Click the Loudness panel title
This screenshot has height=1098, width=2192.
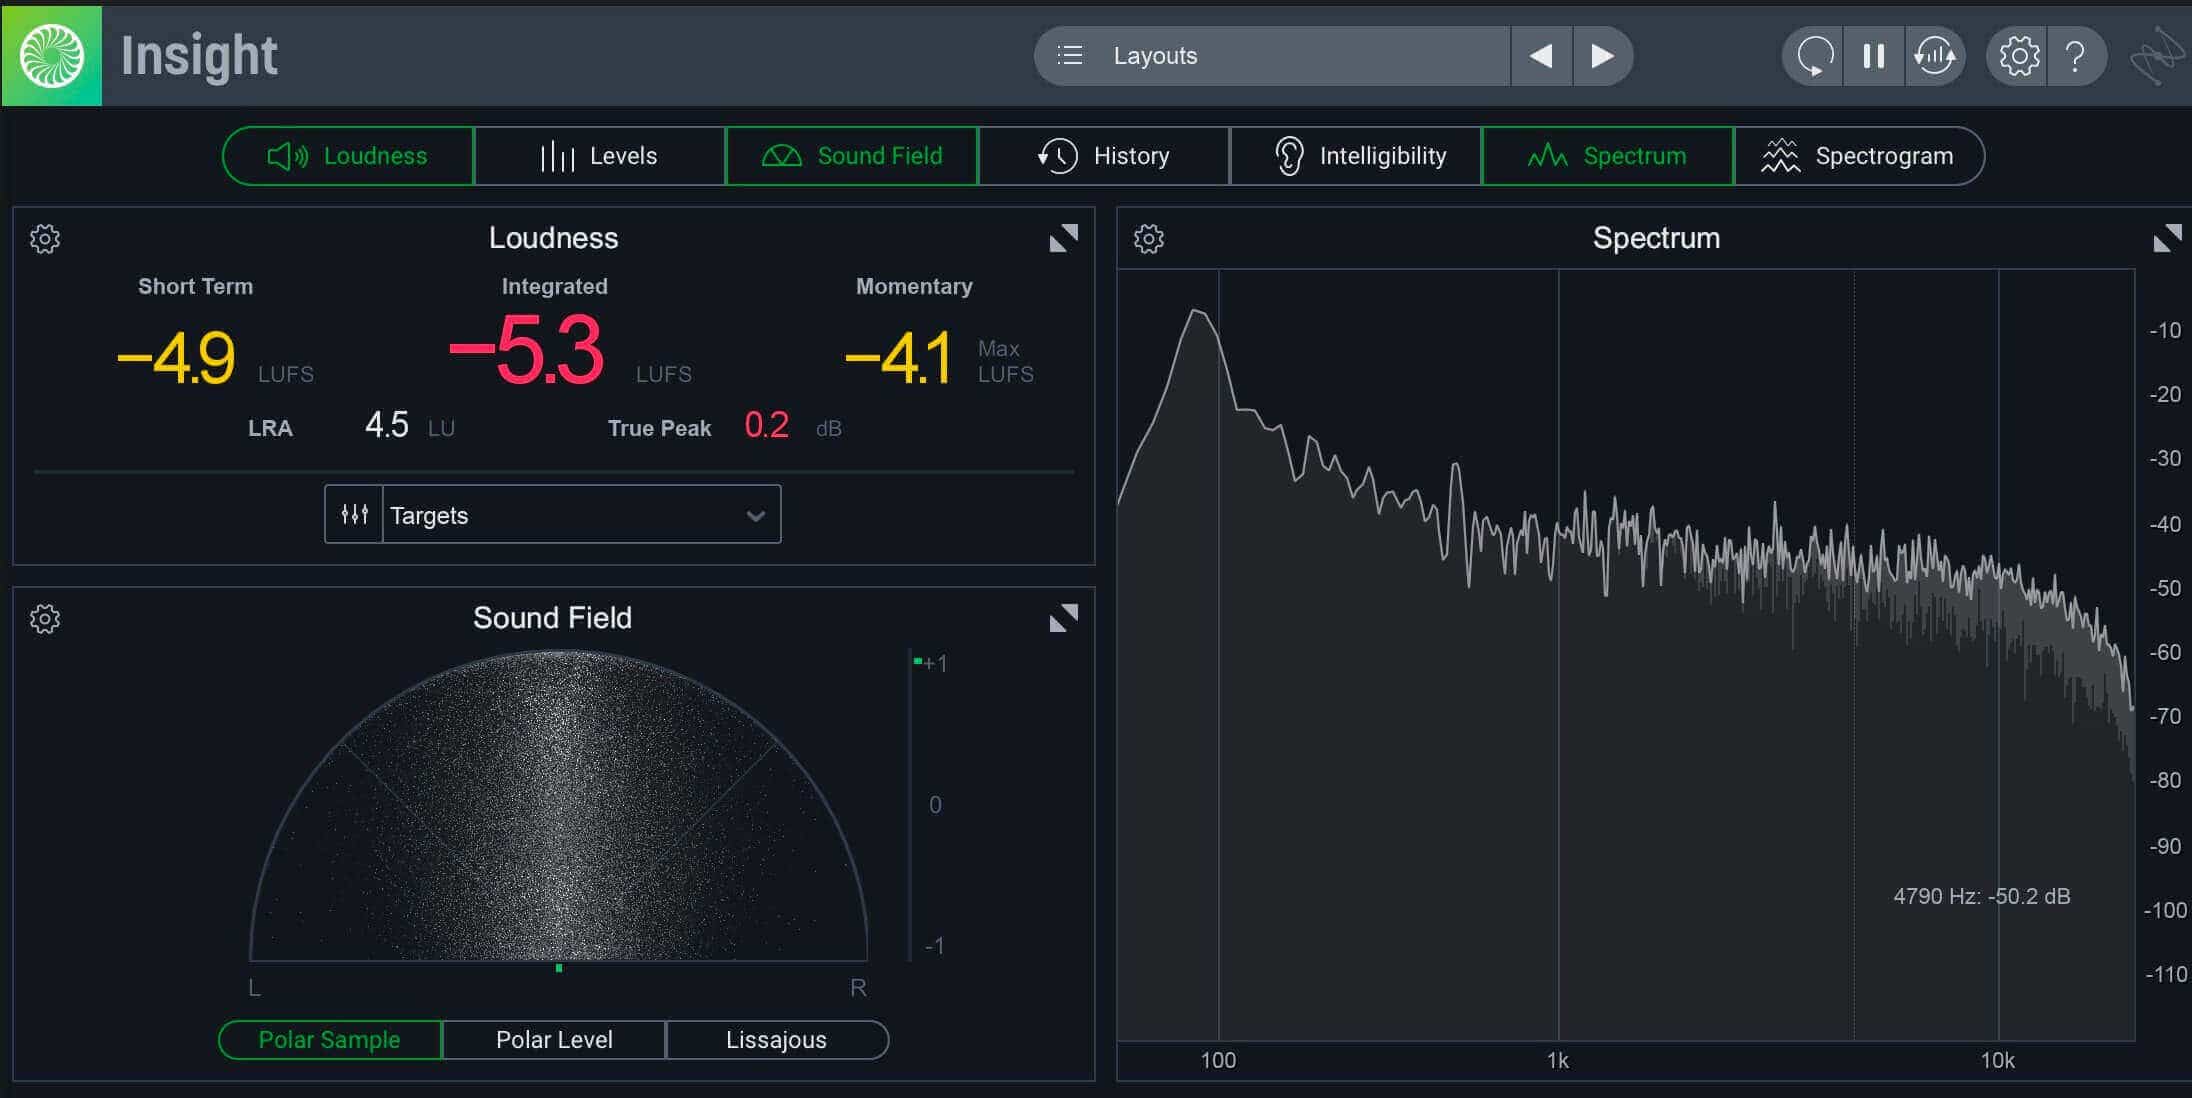554,238
